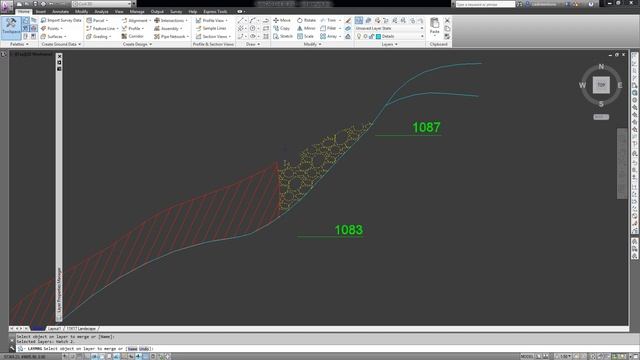Viewport: 640px width, 360px height.
Task: Open the Toolspace palette button
Action: tap(11, 27)
